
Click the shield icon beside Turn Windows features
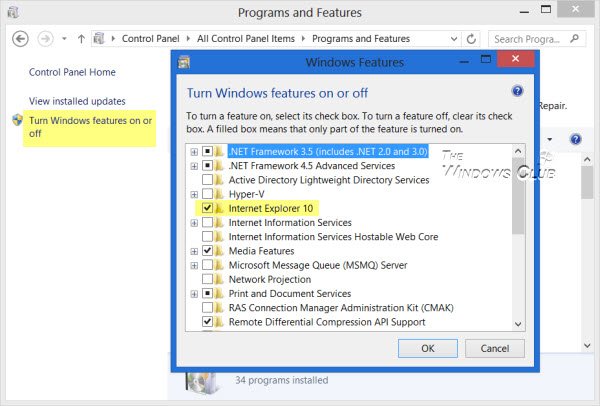click(17, 120)
